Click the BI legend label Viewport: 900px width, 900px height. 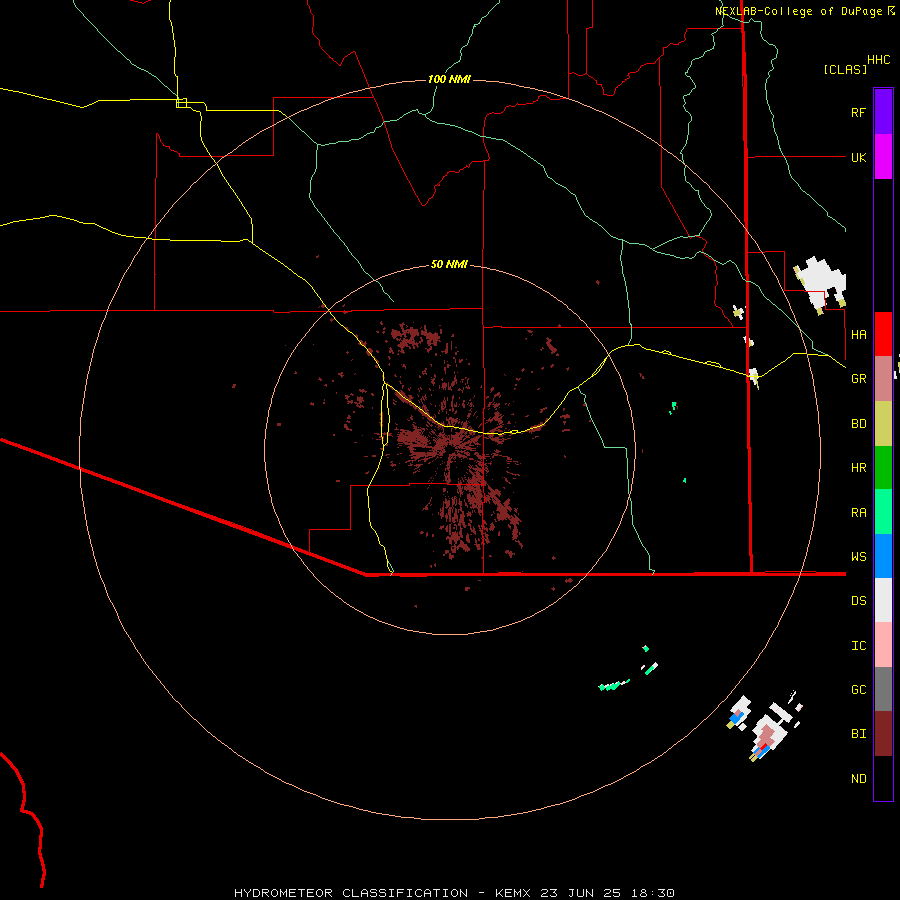coord(858,734)
